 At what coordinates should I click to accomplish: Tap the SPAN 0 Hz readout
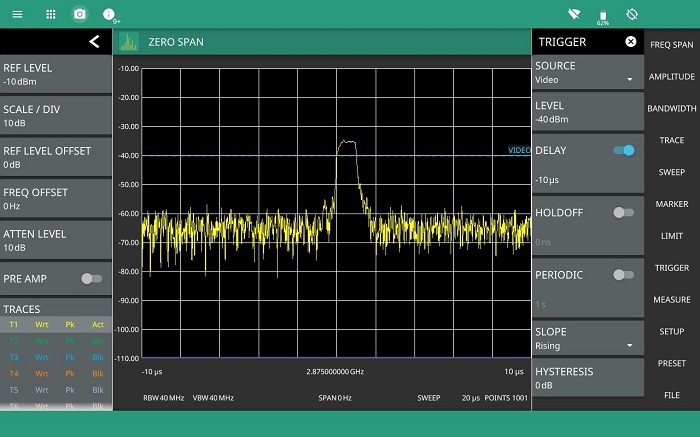pyautogui.click(x=335, y=398)
